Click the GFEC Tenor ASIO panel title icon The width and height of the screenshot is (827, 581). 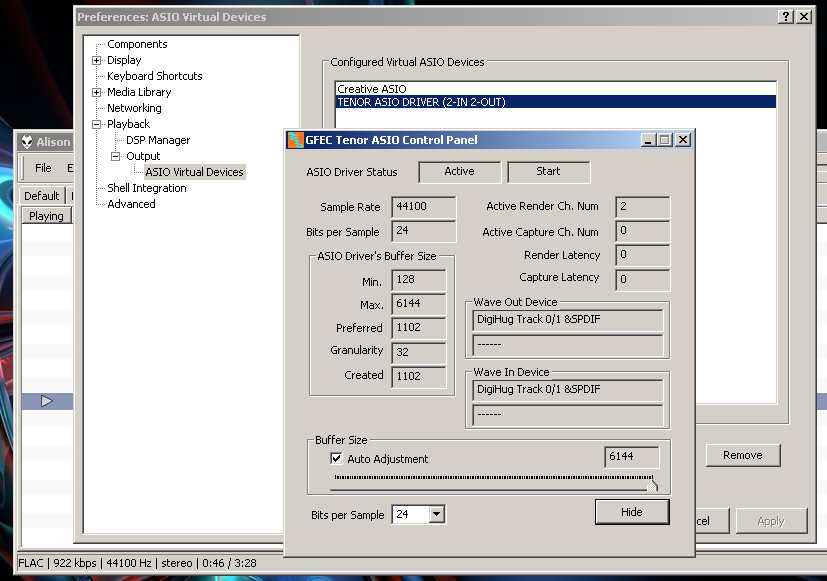(x=295, y=140)
